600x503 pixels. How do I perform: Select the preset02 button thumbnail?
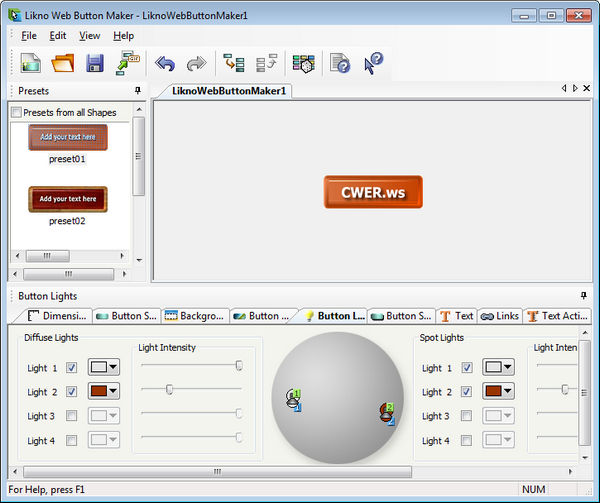pos(68,199)
